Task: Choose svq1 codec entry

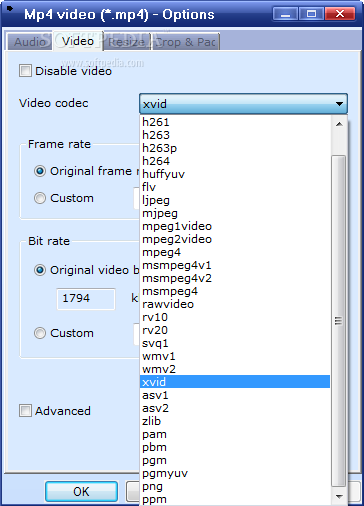Action: point(235,343)
